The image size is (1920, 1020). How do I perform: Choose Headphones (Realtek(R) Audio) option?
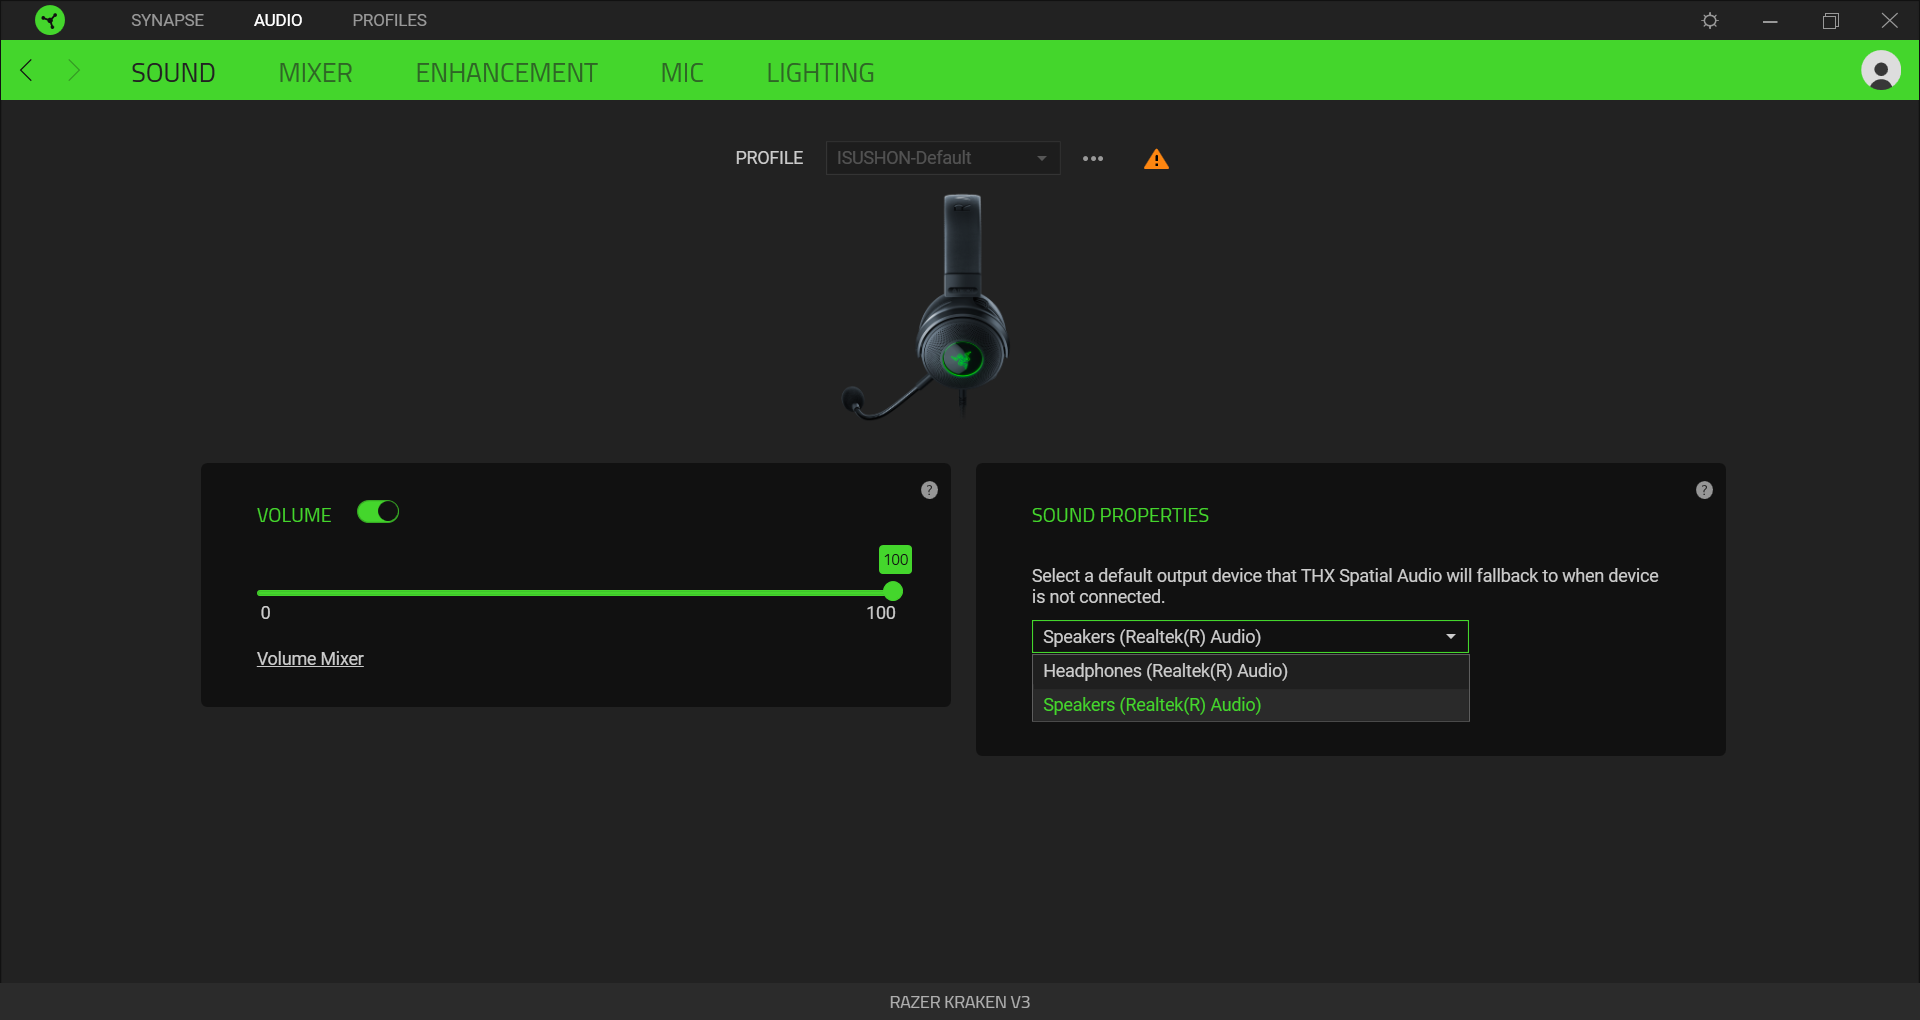click(1250, 671)
